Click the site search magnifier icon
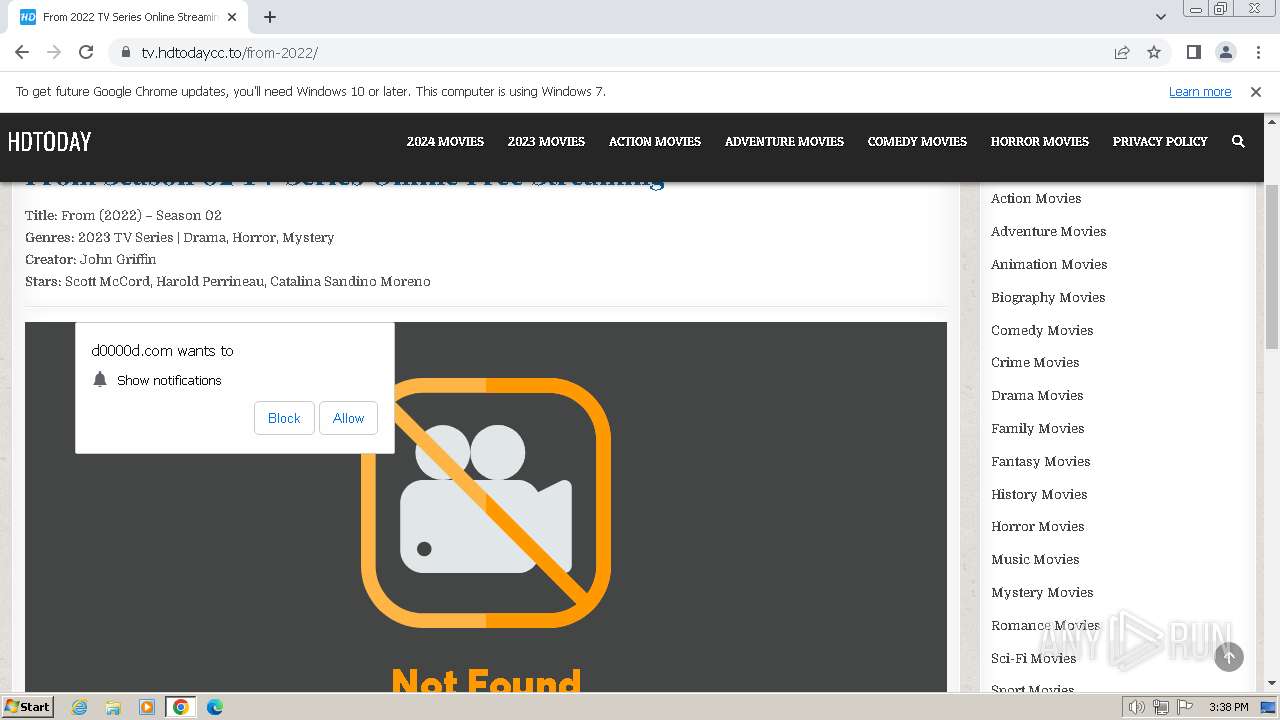This screenshot has height=720, width=1280. 1238,141
